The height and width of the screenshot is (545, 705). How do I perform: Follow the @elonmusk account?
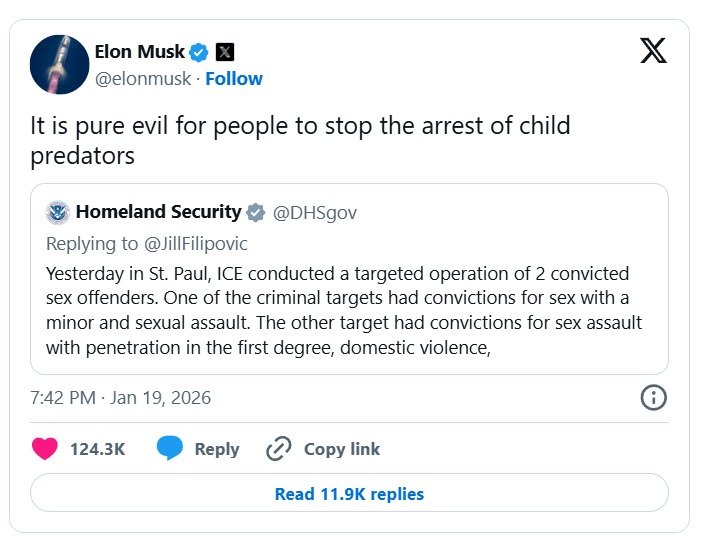[x=234, y=79]
